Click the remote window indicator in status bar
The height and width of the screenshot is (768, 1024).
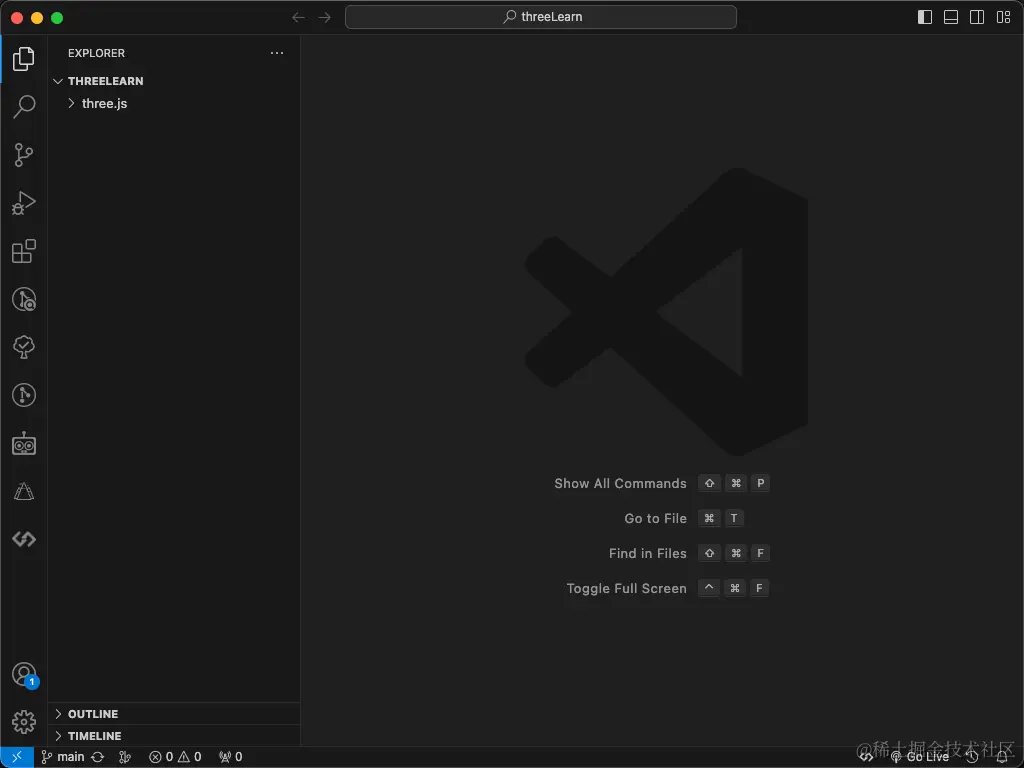click(x=17, y=757)
